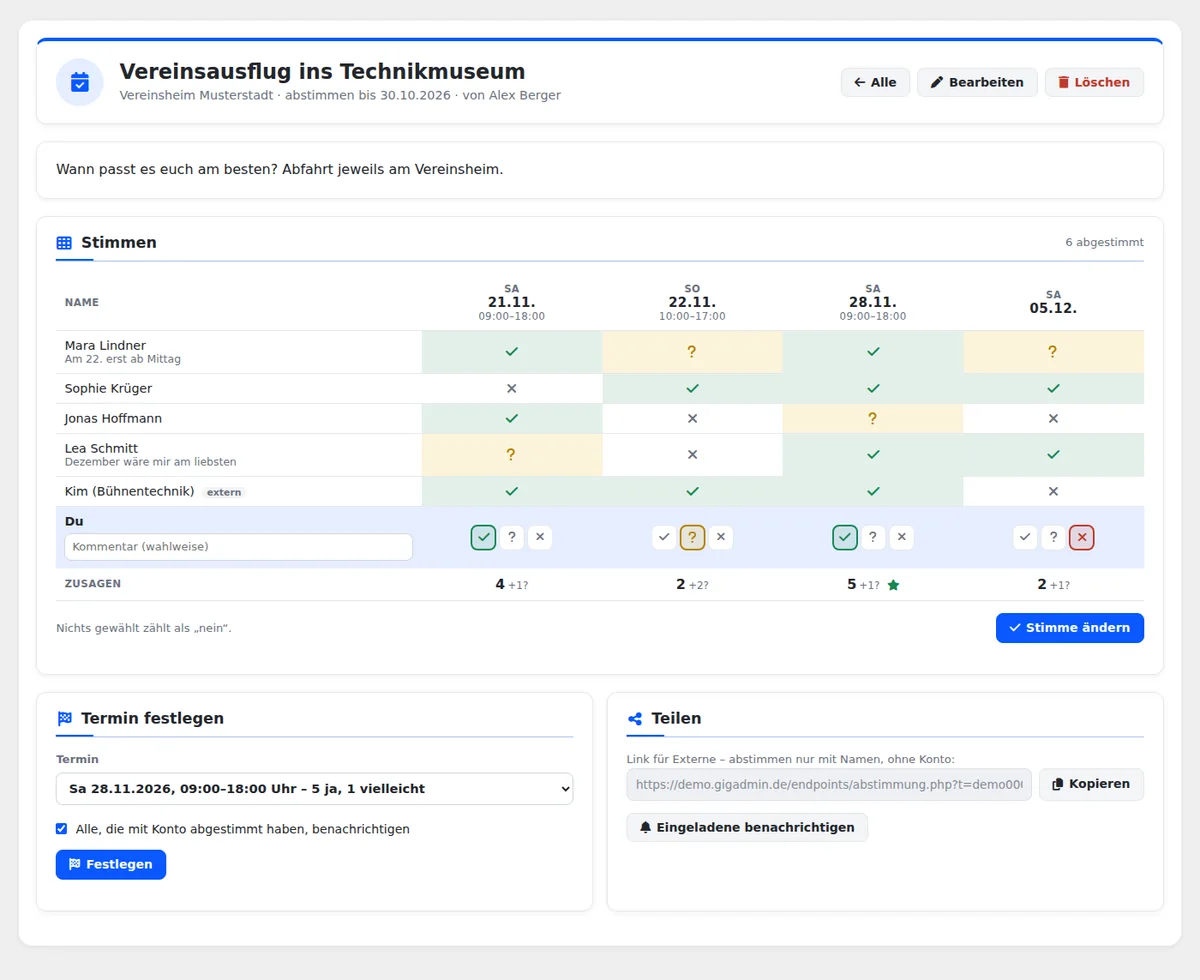
Task: Click the name Sophie Krüger
Action: coord(108,388)
